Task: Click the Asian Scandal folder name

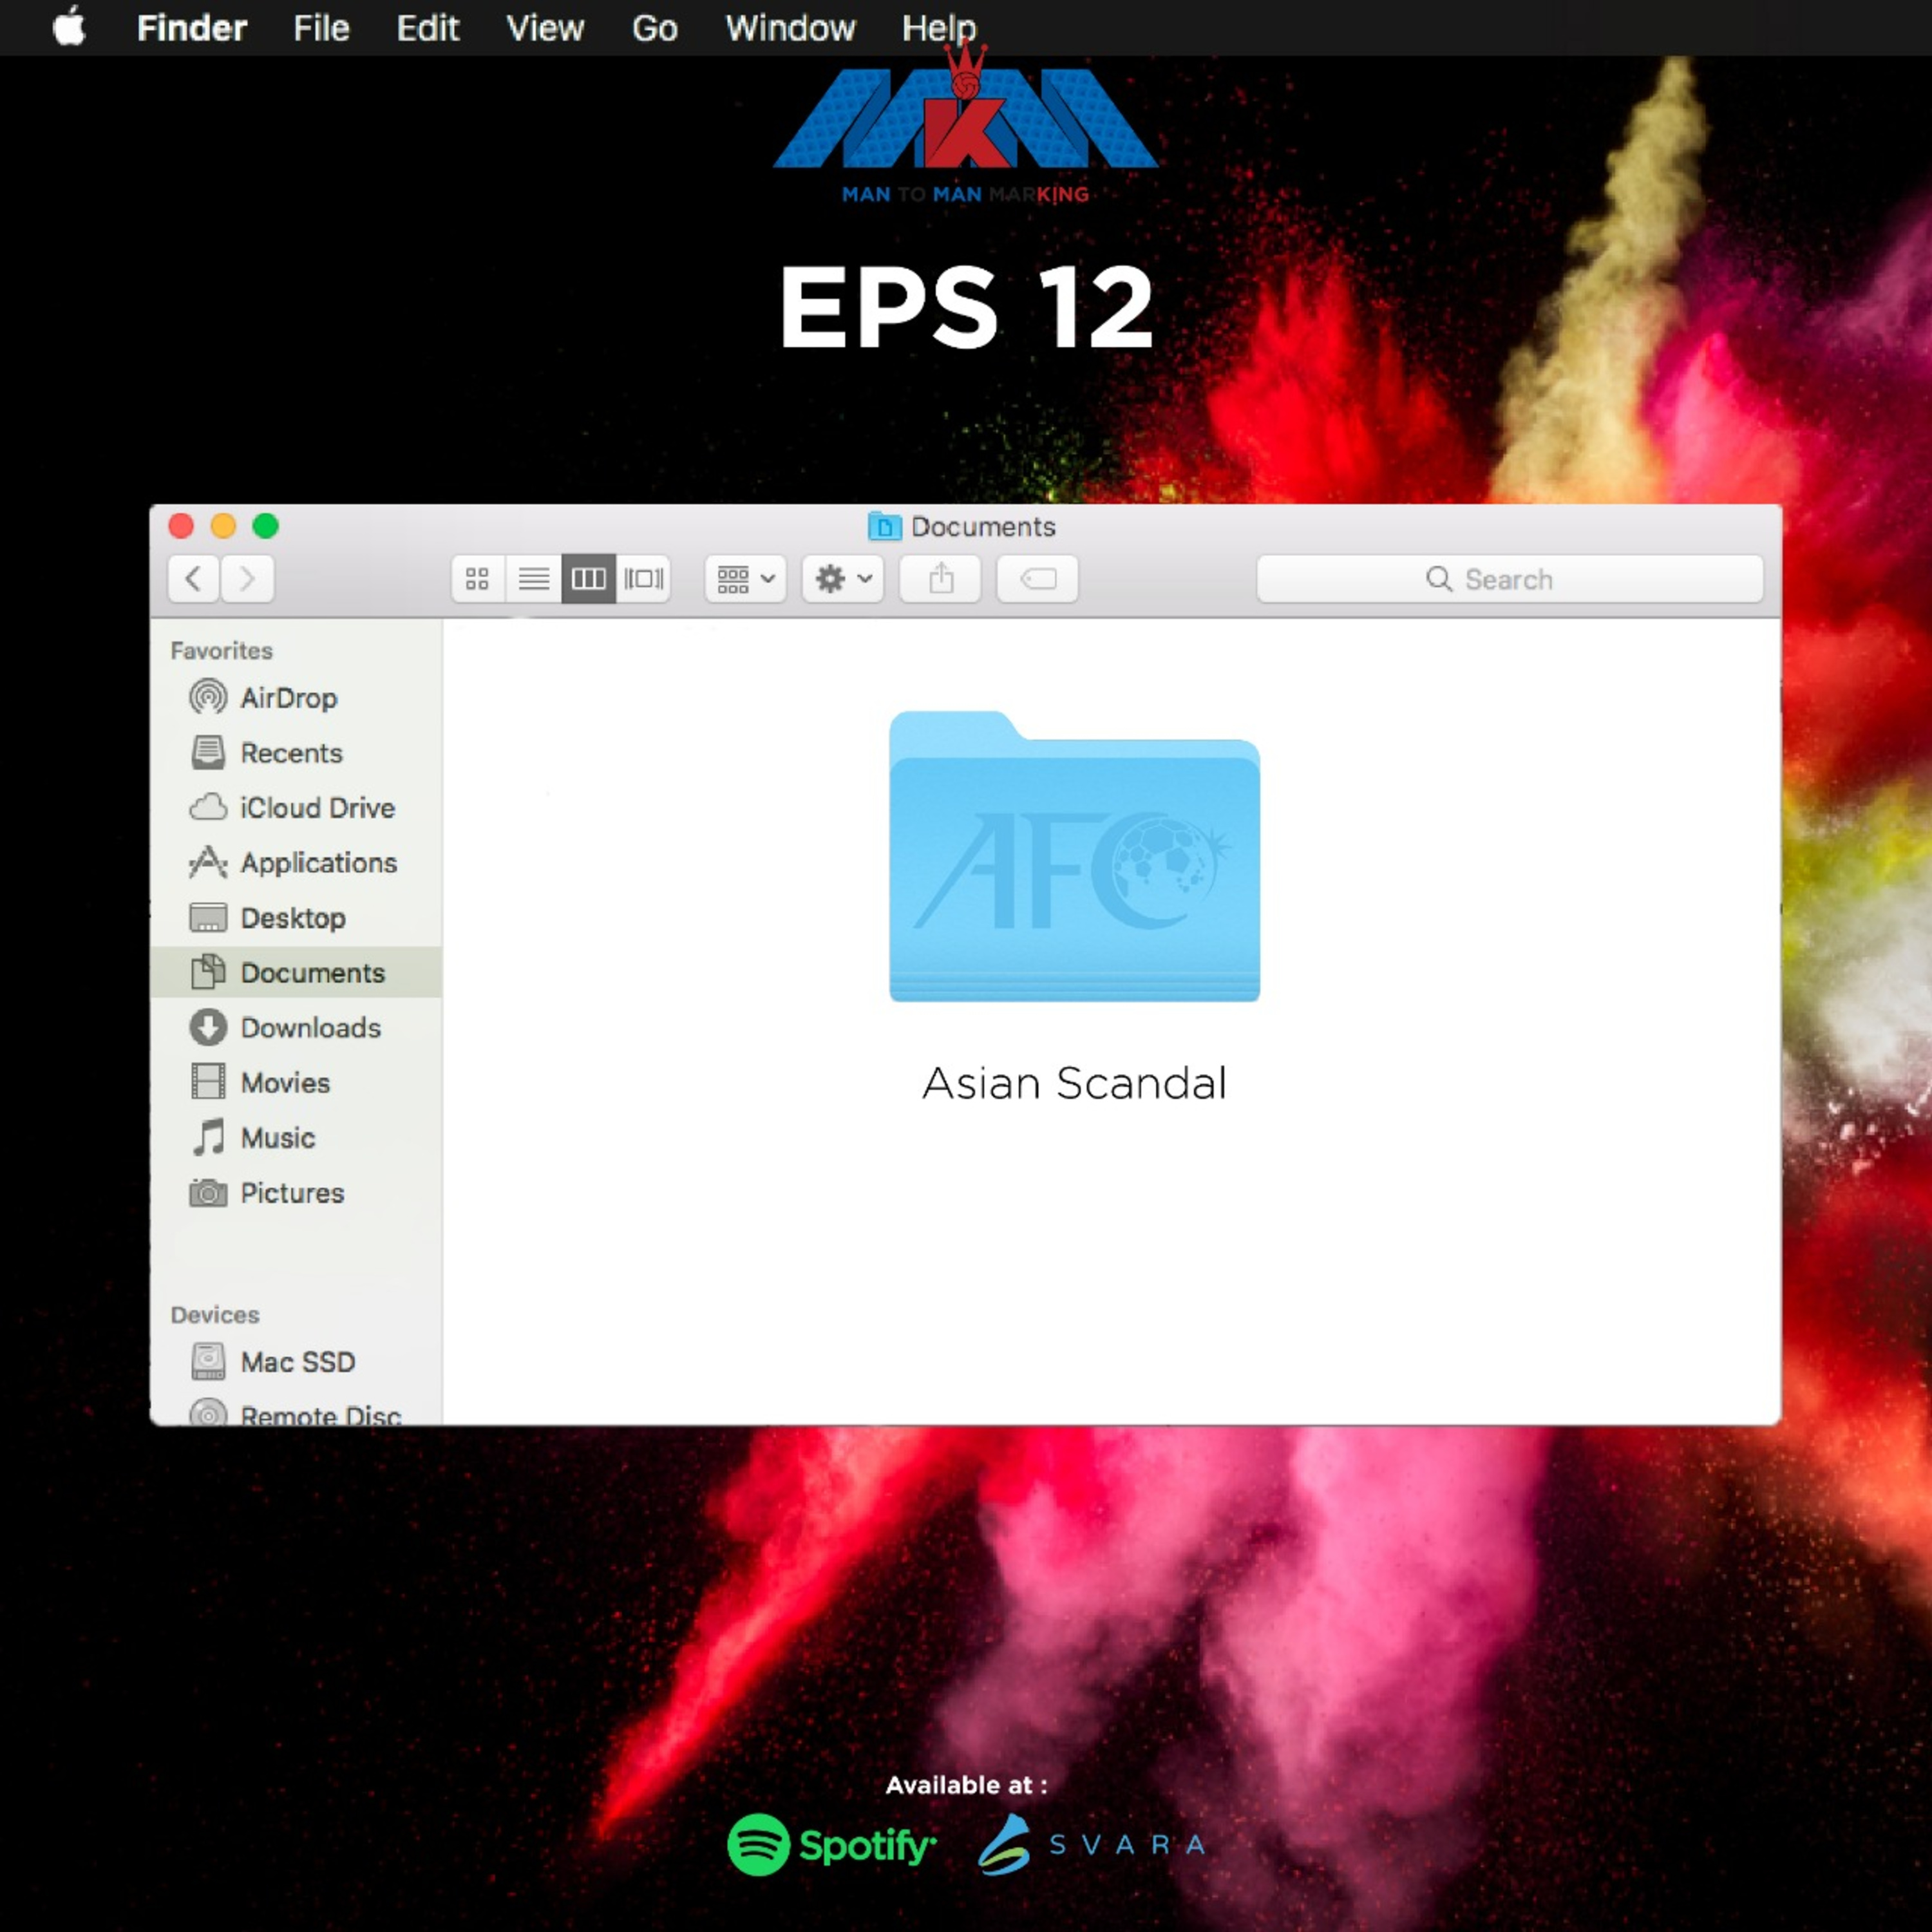Action: [x=1074, y=1084]
